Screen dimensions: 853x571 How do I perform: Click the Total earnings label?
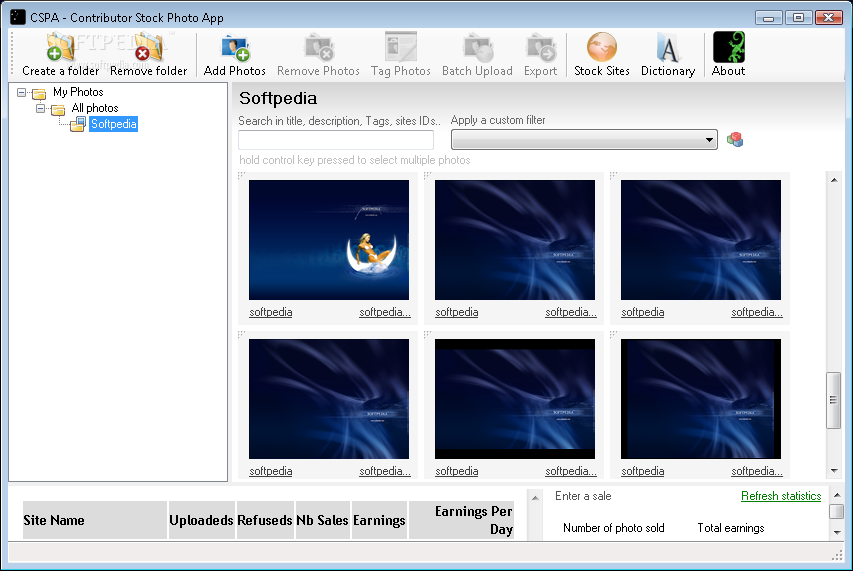click(x=731, y=527)
